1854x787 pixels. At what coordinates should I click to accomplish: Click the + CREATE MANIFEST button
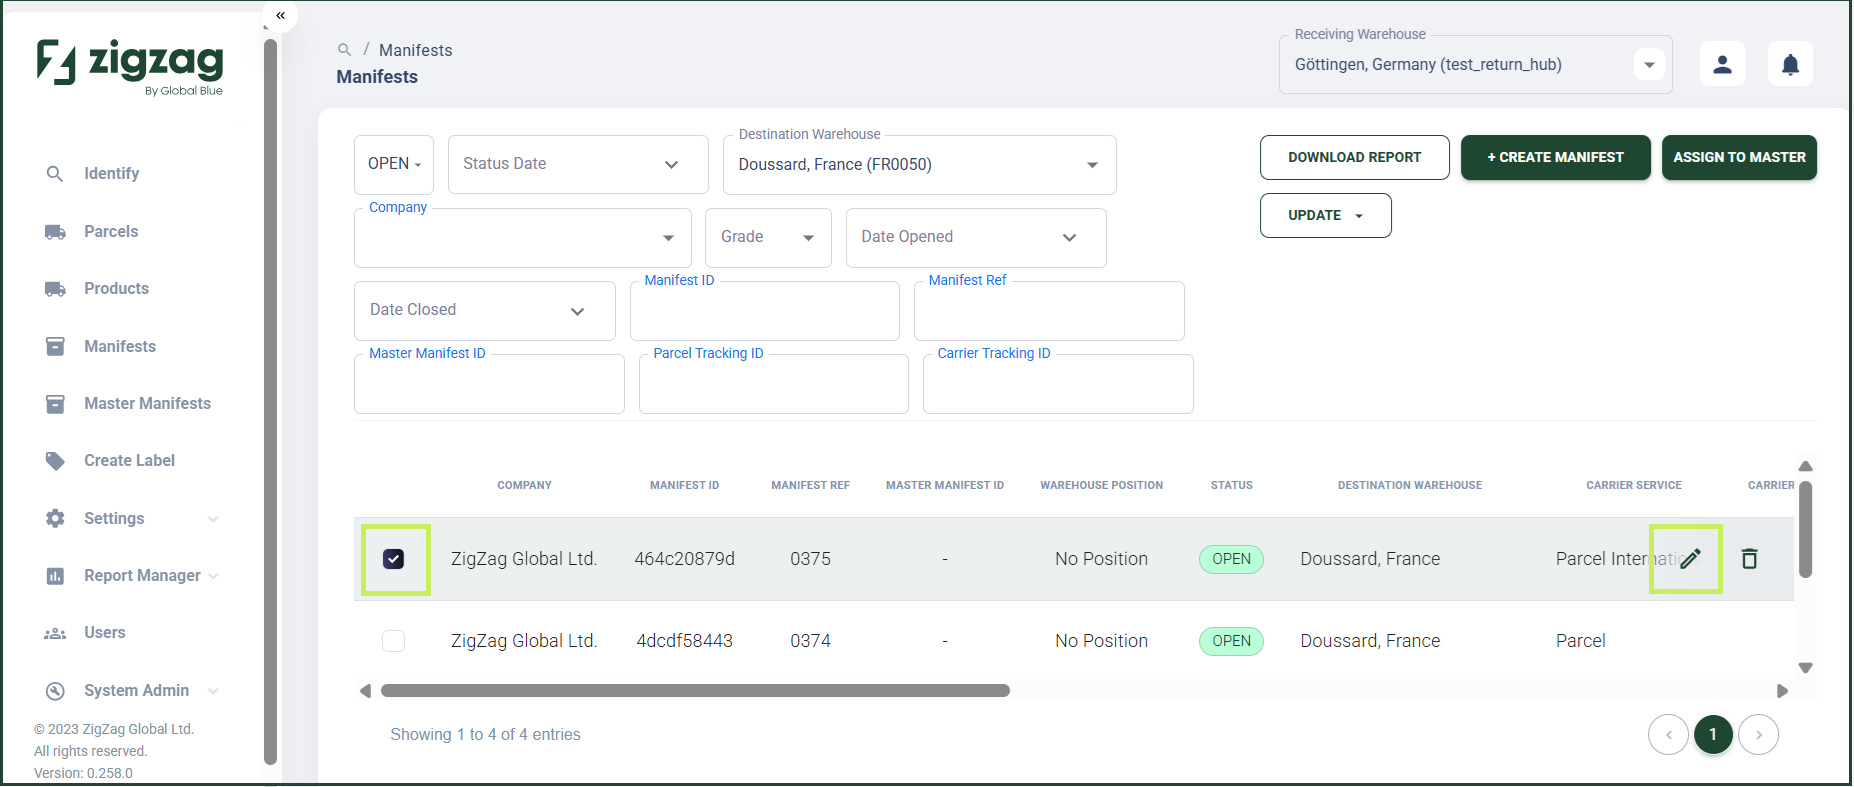[1555, 157]
